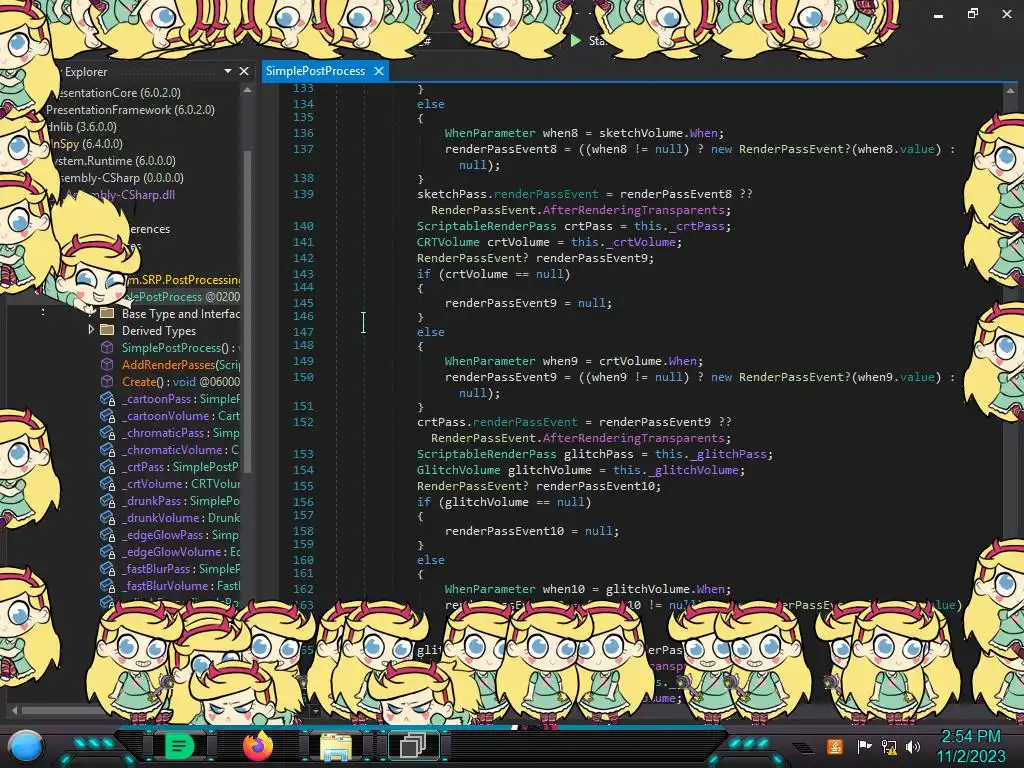Open File Explorer from the taskbar
1024x768 pixels.
[336, 746]
